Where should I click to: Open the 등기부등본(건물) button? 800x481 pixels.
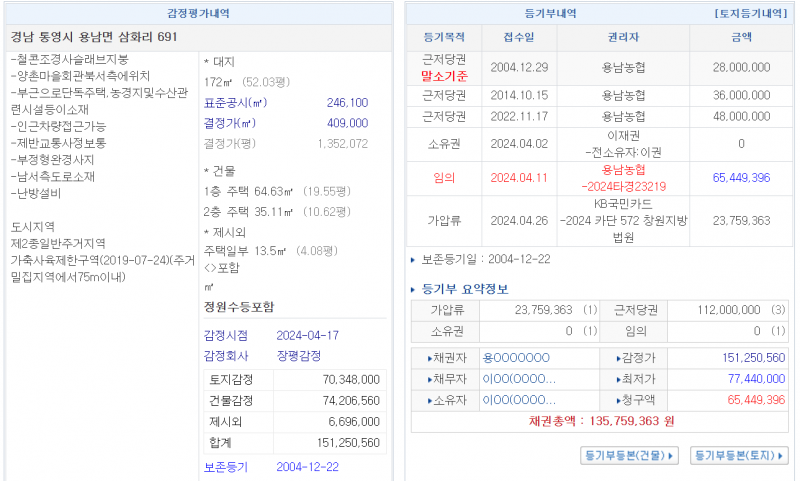(x=629, y=455)
